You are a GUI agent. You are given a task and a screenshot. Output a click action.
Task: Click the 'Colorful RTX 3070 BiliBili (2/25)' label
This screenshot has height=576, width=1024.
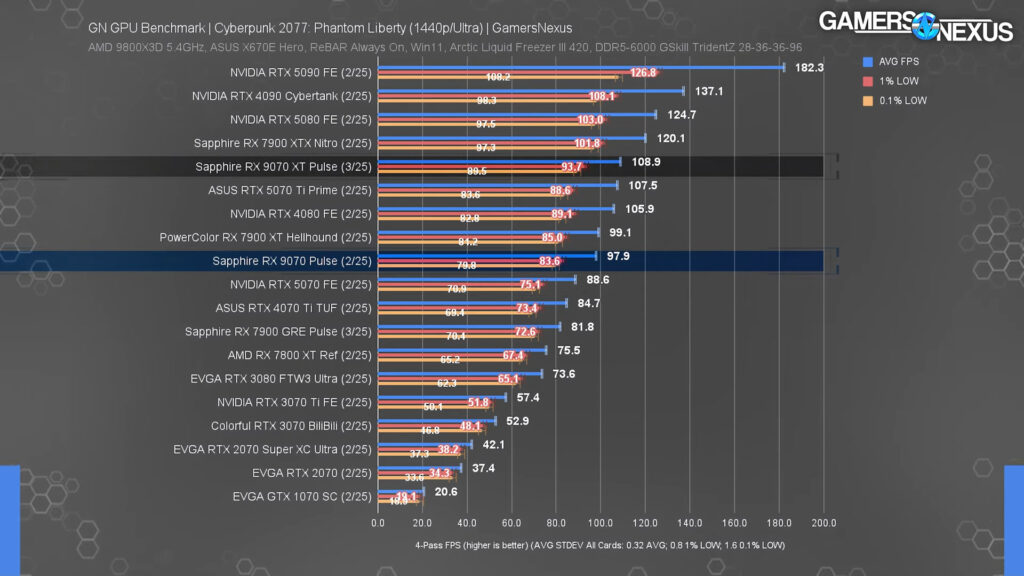(291, 425)
